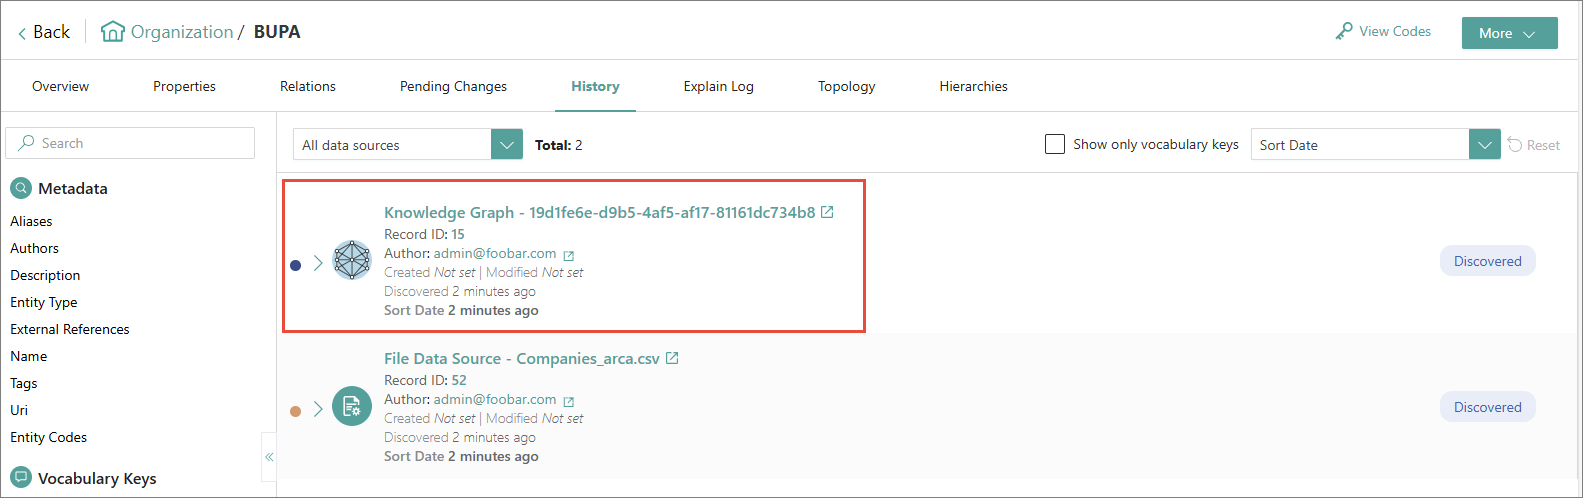Image resolution: width=1583 pixels, height=498 pixels.
Task: Select Tags in Metadata list
Action: click(24, 383)
